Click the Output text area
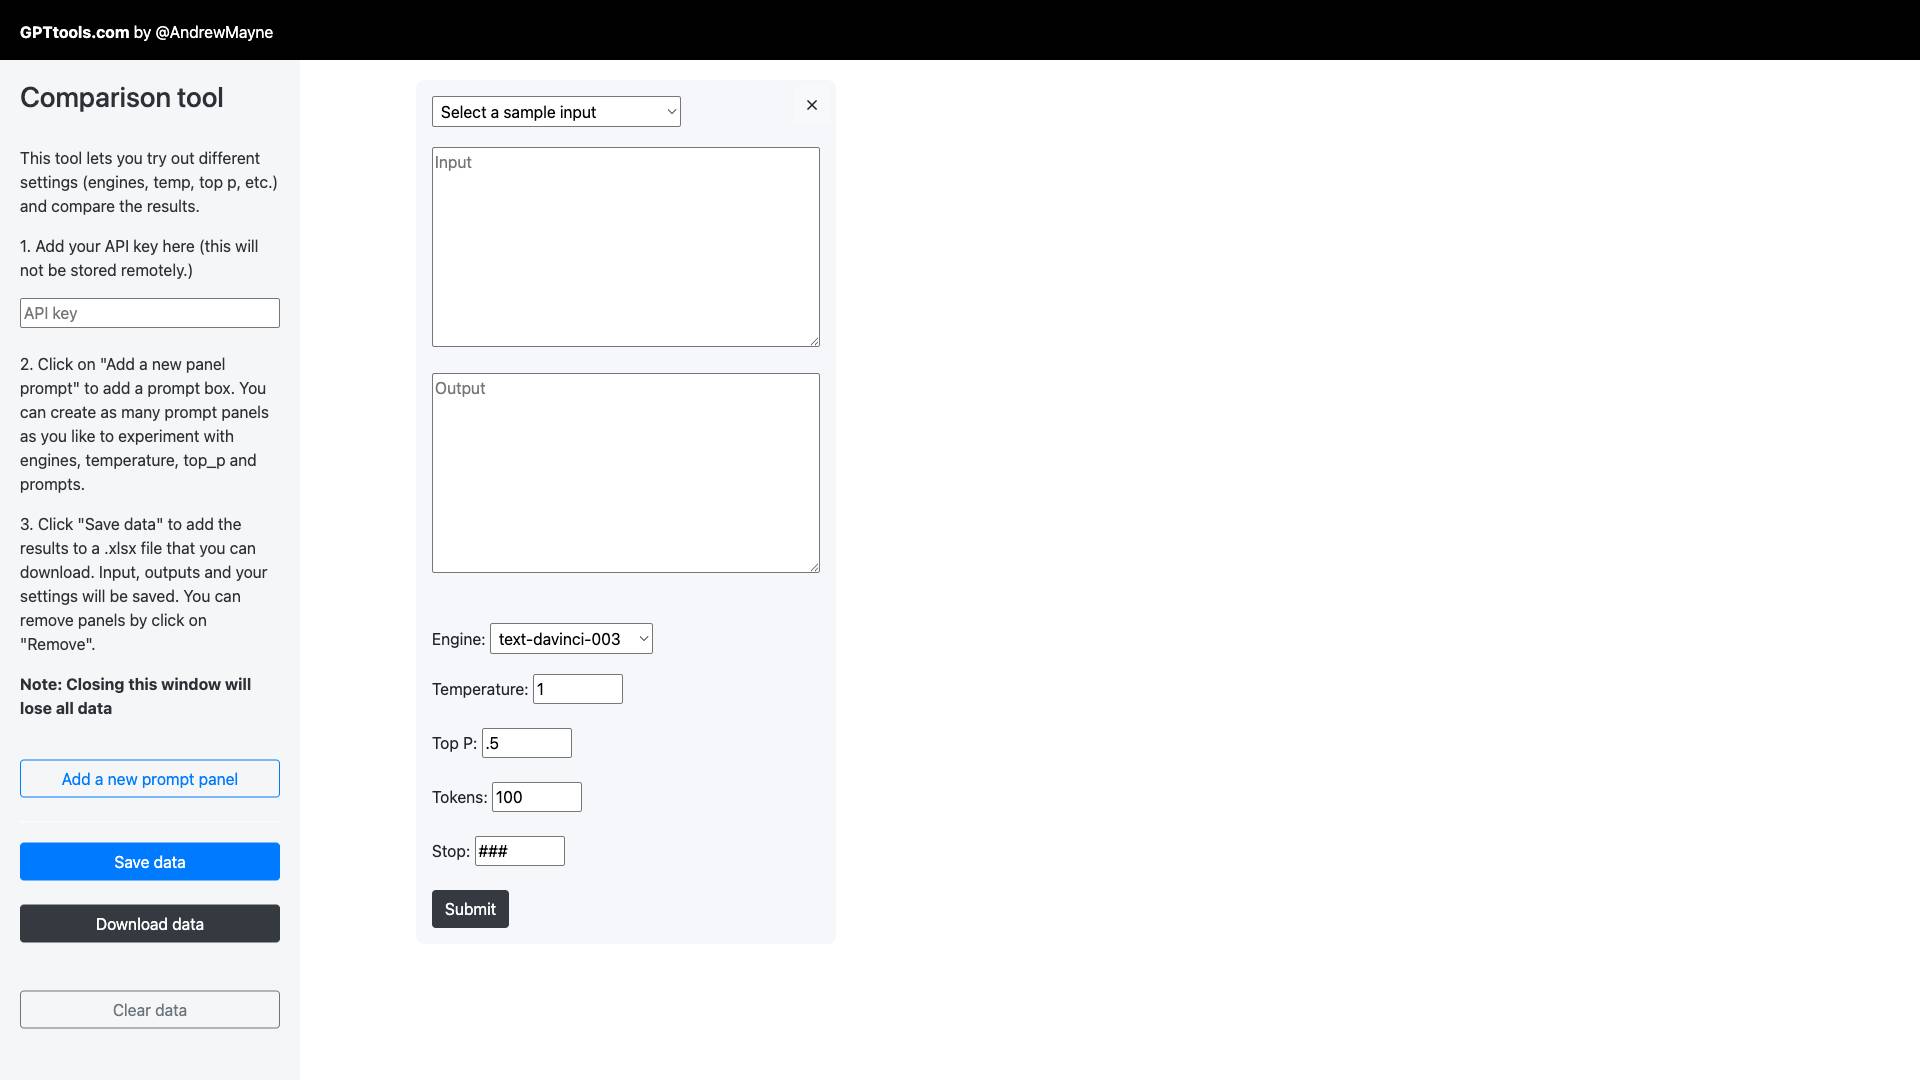This screenshot has width=1920, height=1080. (625, 473)
